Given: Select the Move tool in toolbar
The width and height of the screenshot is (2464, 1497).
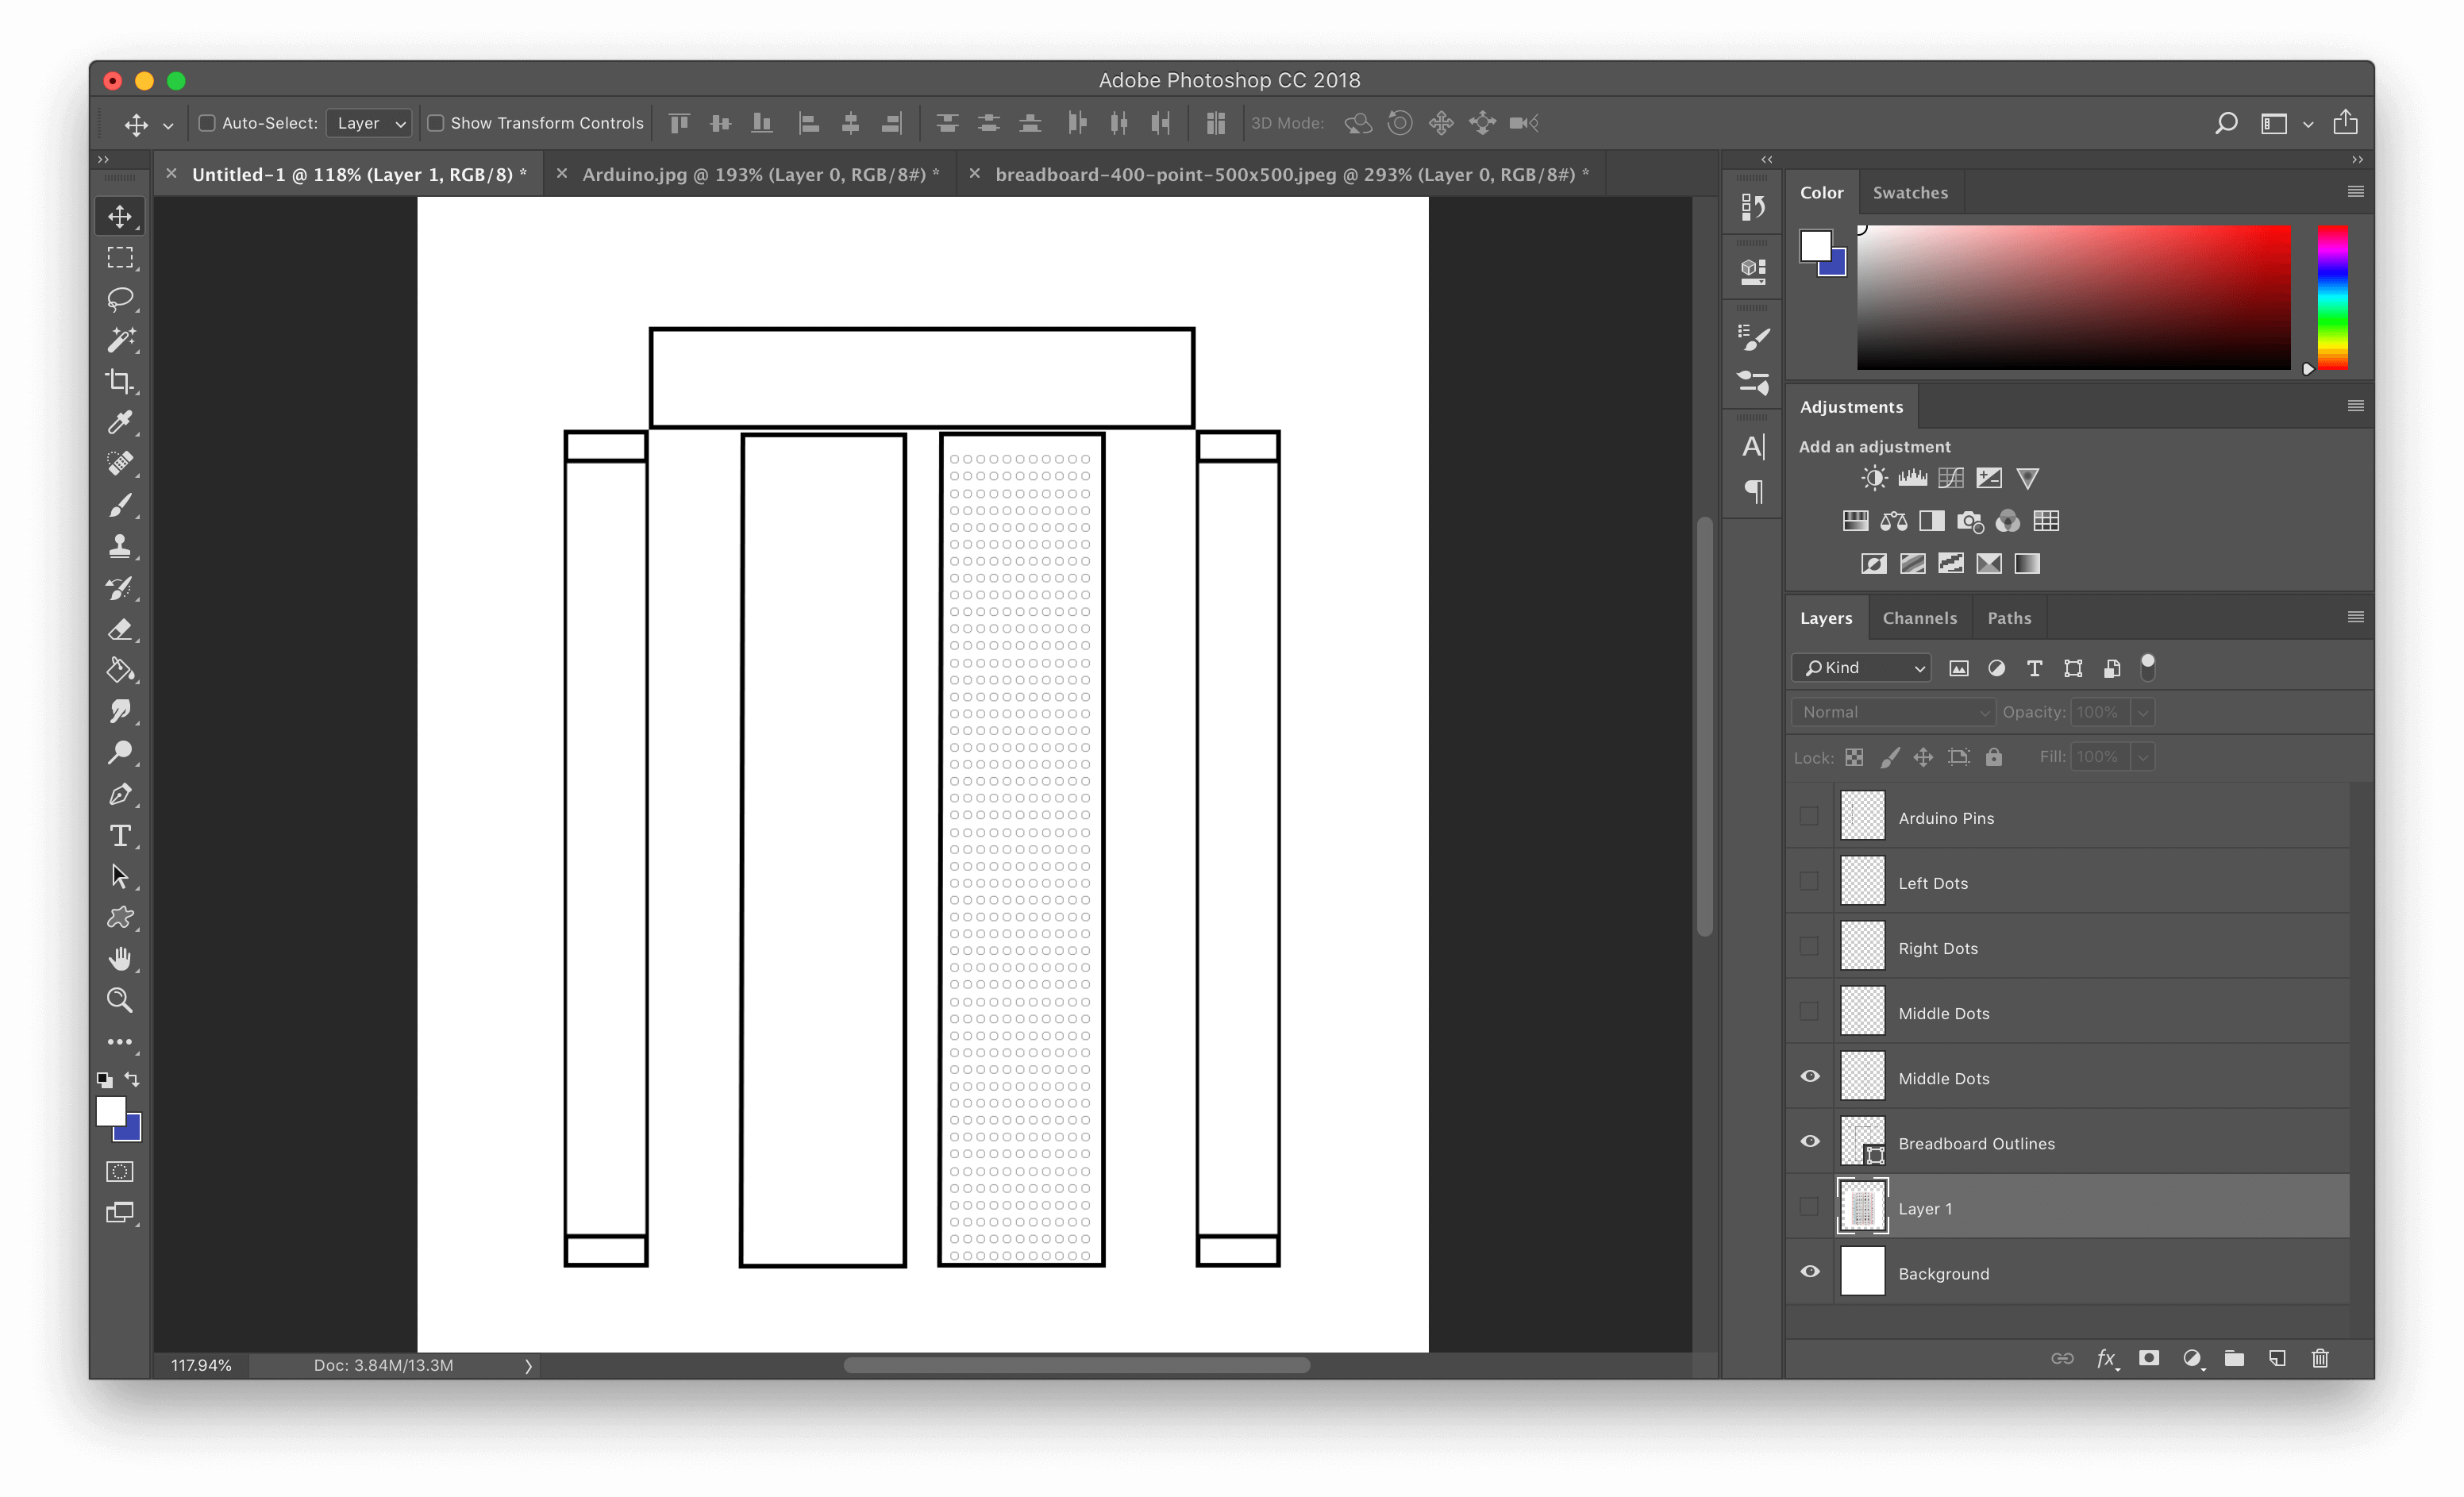Looking at the screenshot, I should [120, 214].
